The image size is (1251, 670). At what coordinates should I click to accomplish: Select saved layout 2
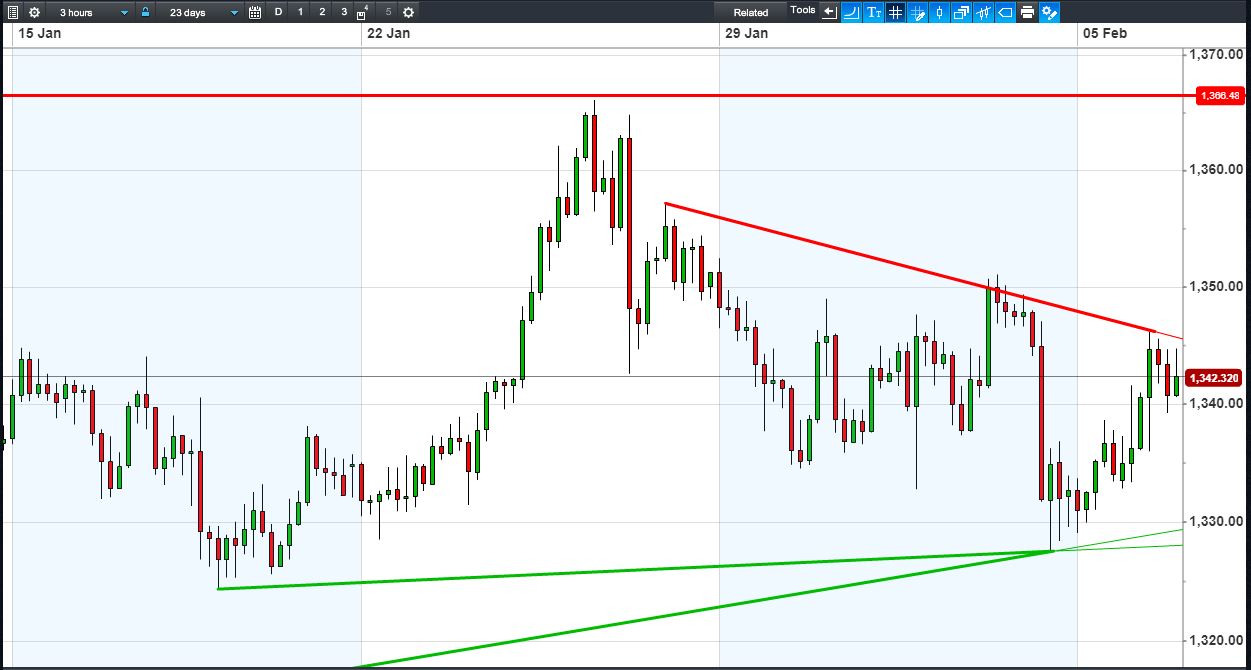click(x=322, y=12)
